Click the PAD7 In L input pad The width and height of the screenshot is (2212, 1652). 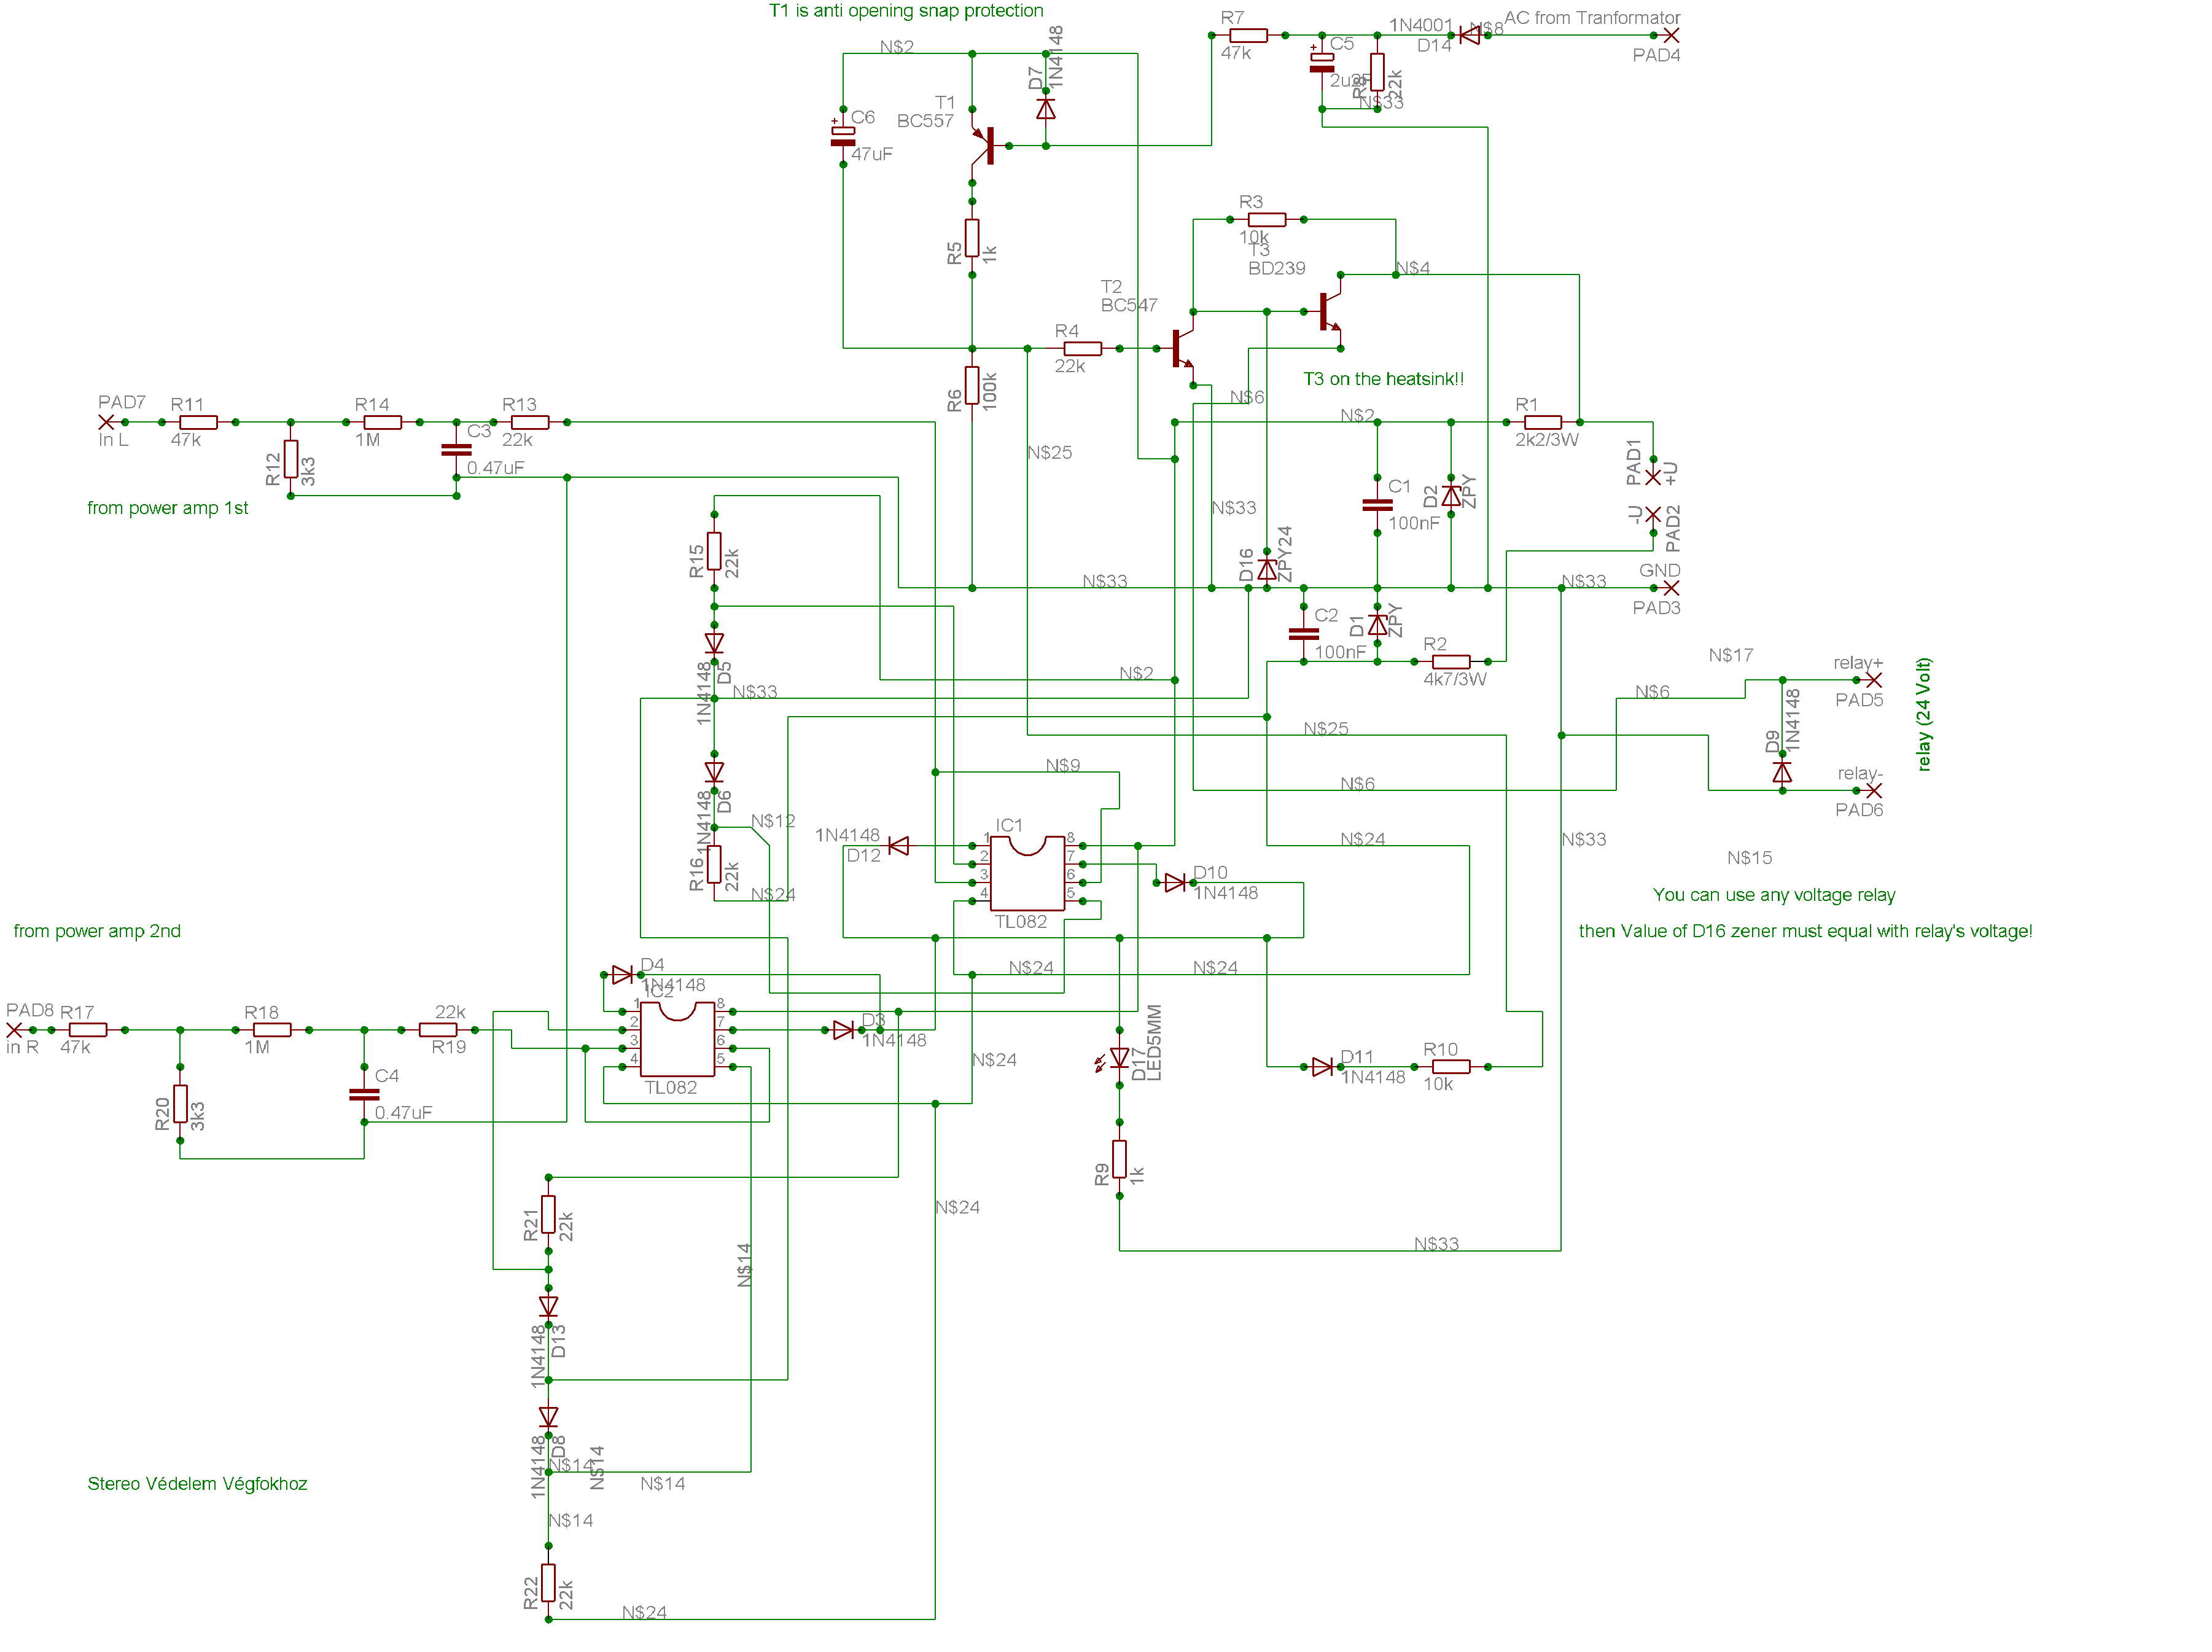[x=106, y=423]
